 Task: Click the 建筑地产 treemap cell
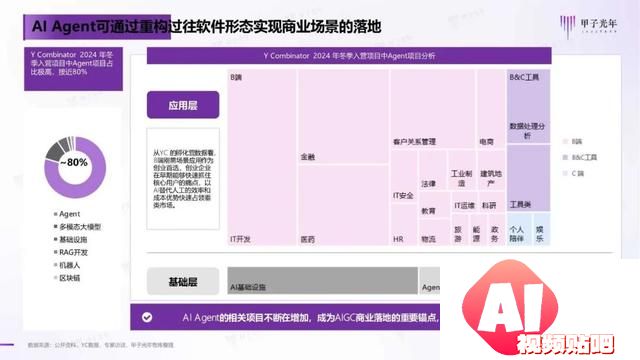coord(491,170)
